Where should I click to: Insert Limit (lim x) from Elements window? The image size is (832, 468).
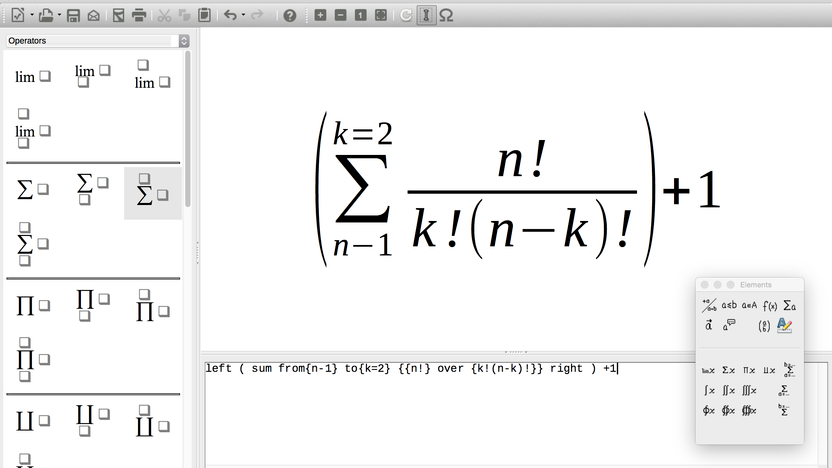click(x=708, y=370)
